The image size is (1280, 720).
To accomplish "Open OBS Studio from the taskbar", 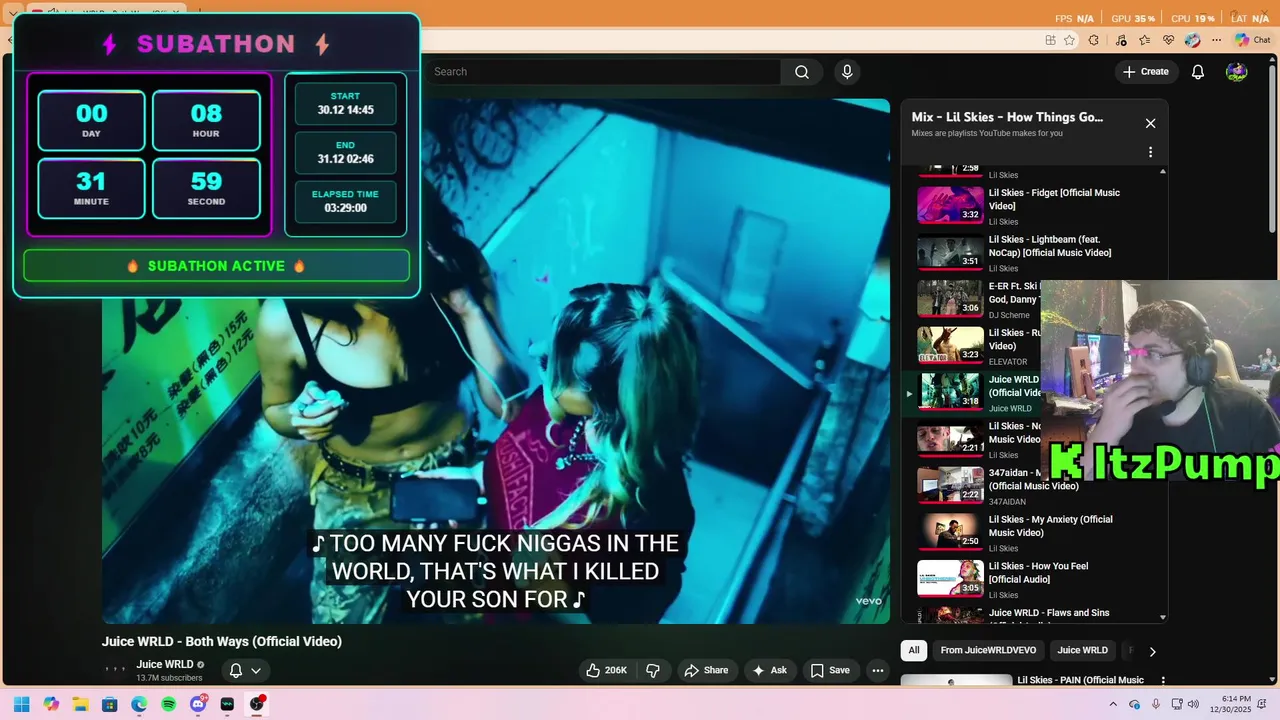I will point(257,704).
